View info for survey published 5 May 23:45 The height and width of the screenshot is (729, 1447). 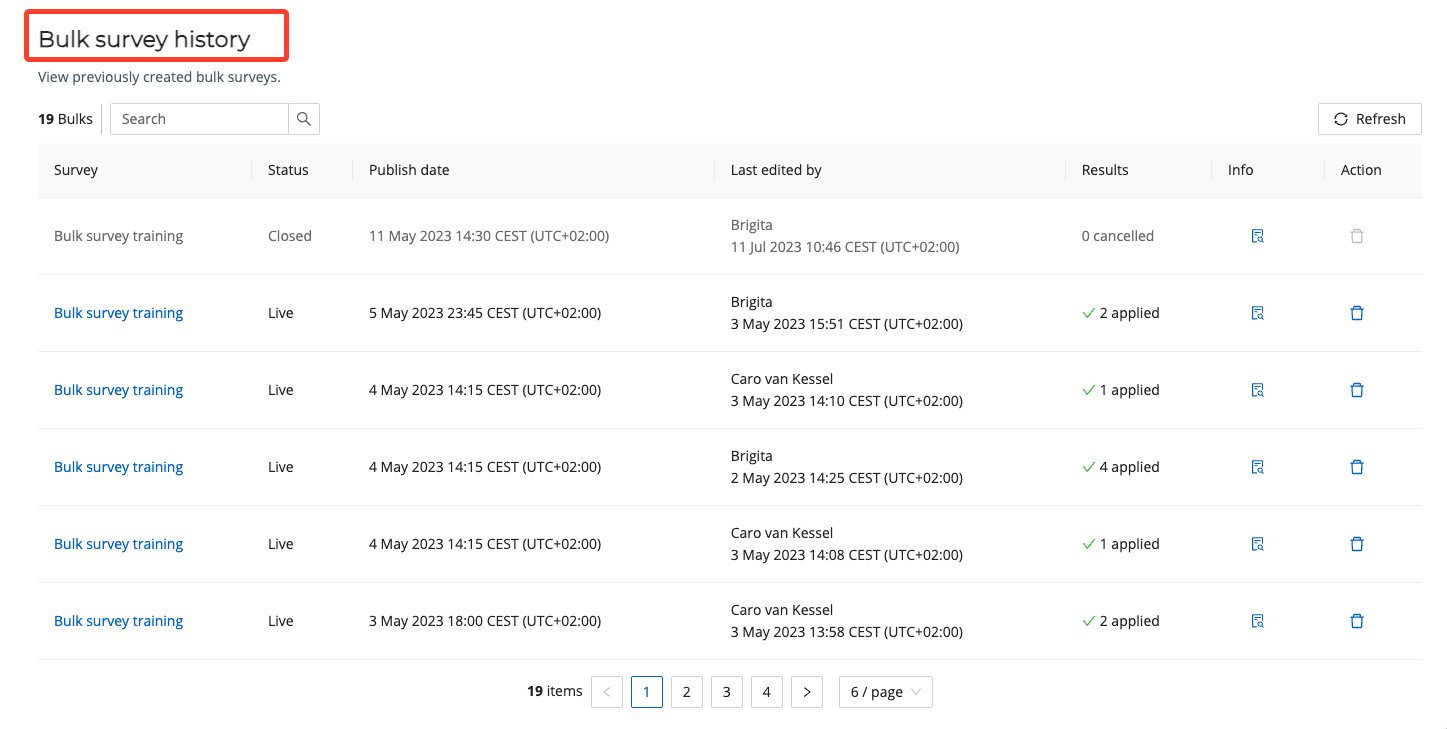(x=1257, y=313)
